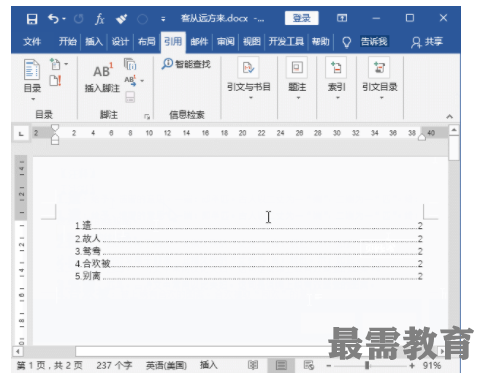
Task: Click the Update Table icon with exclamation mark
Action: click(55, 81)
